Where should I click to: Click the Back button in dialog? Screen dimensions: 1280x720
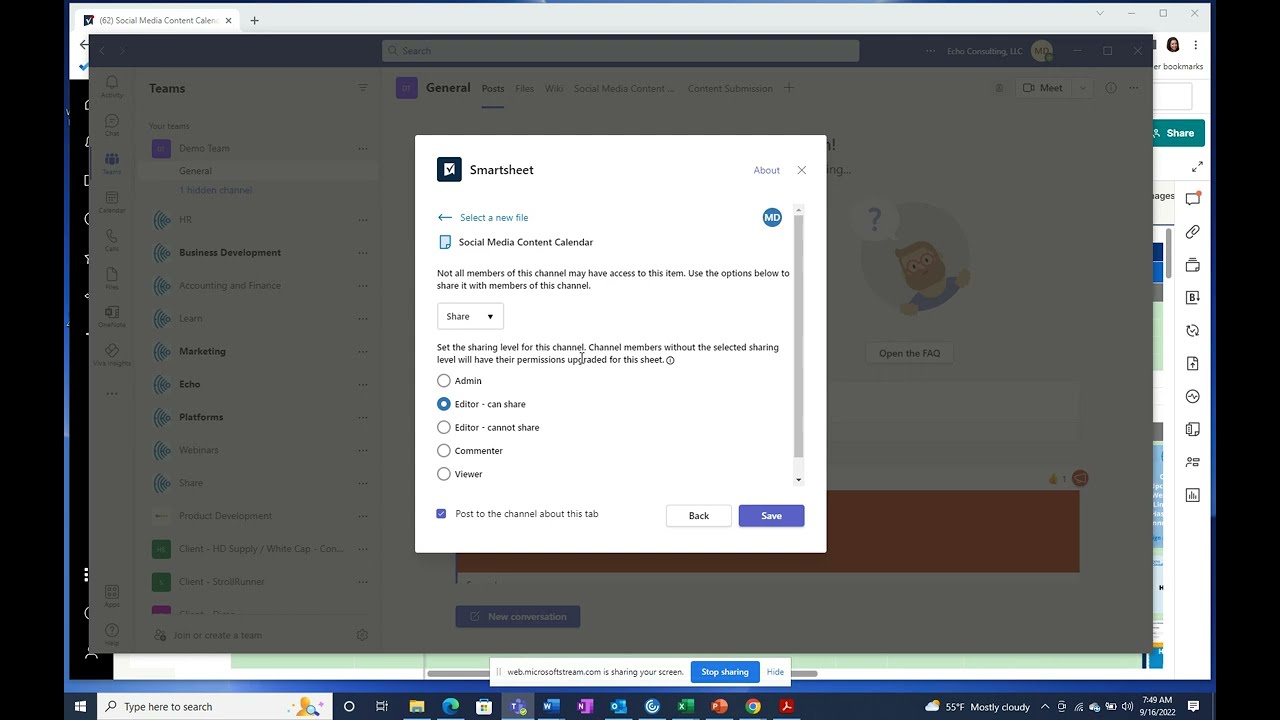tap(699, 516)
